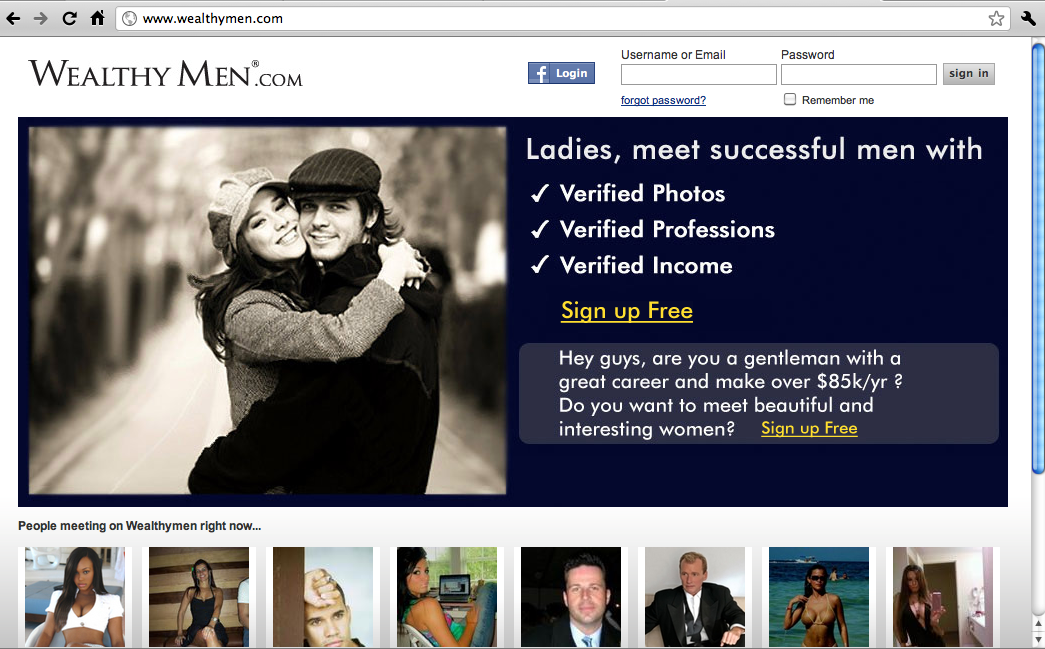Open the browser home page icon

(97, 18)
